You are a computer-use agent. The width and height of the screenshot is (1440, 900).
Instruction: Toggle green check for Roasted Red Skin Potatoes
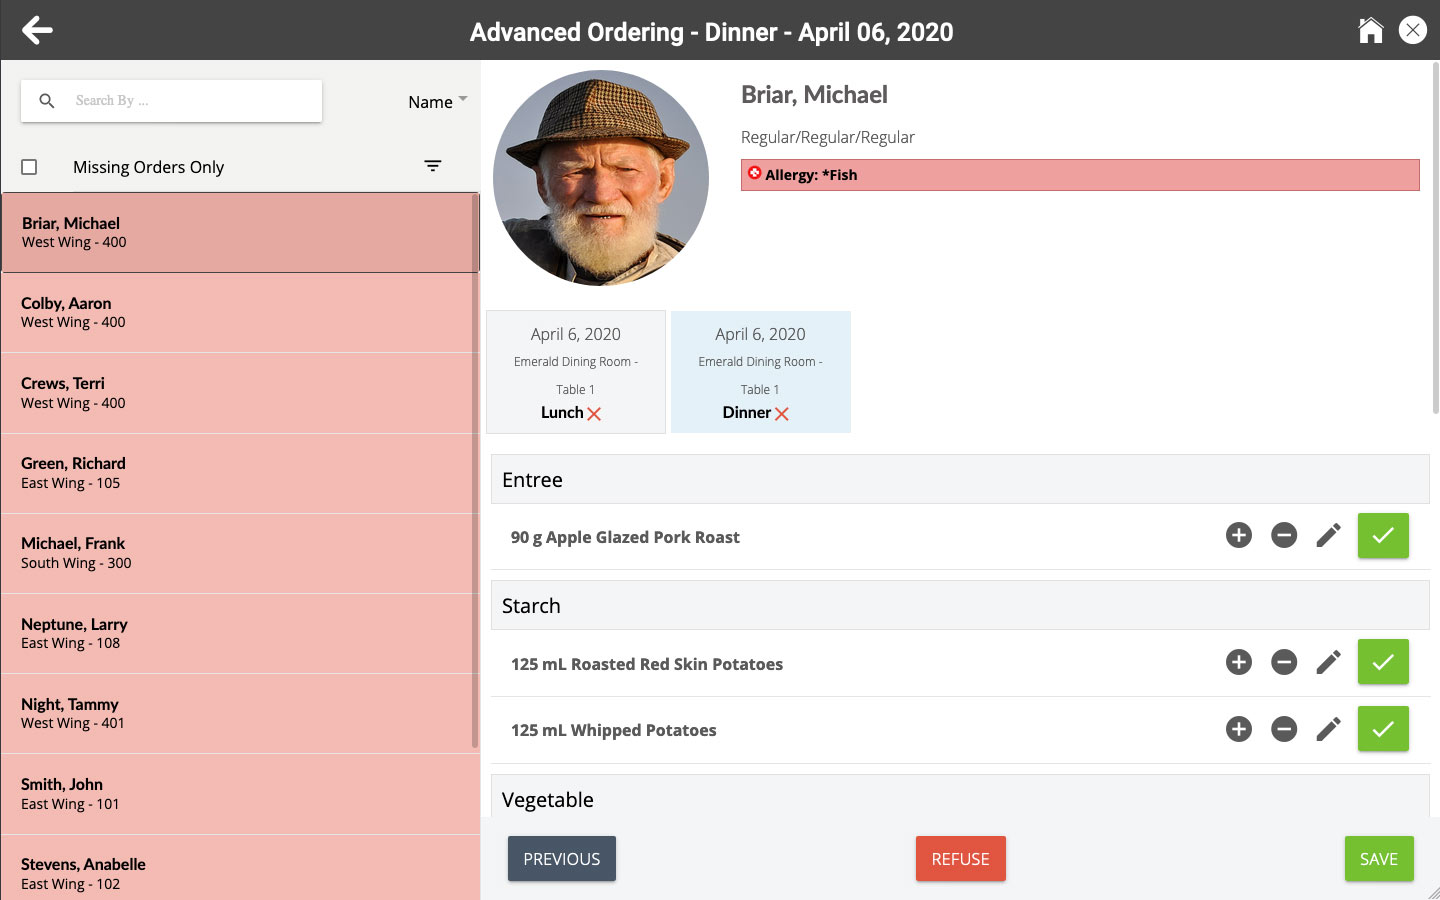point(1382,662)
